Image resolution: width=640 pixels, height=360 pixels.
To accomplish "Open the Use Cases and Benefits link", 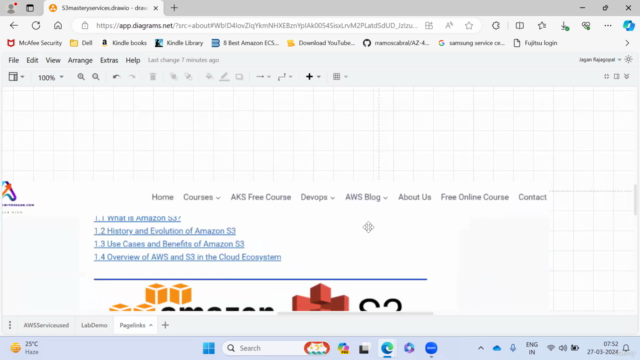I will pos(169,244).
